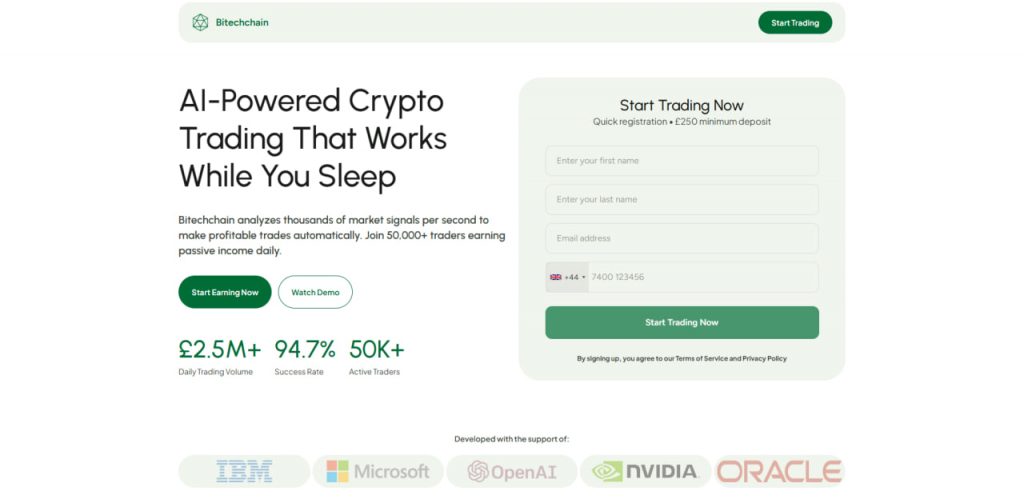The height and width of the screenshot is (503, 1024).
Task: Click the phone number input field
Action: (x=702, y=277)
